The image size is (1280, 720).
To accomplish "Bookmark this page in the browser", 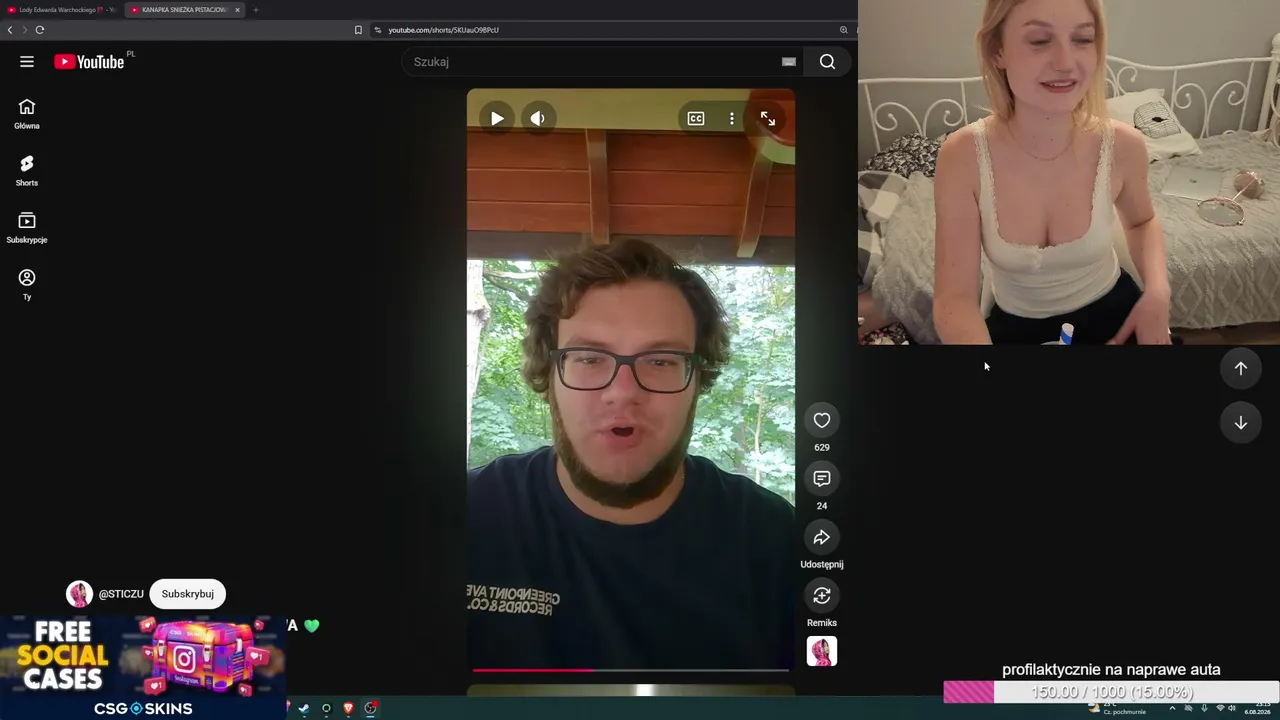I will [358, 30].
